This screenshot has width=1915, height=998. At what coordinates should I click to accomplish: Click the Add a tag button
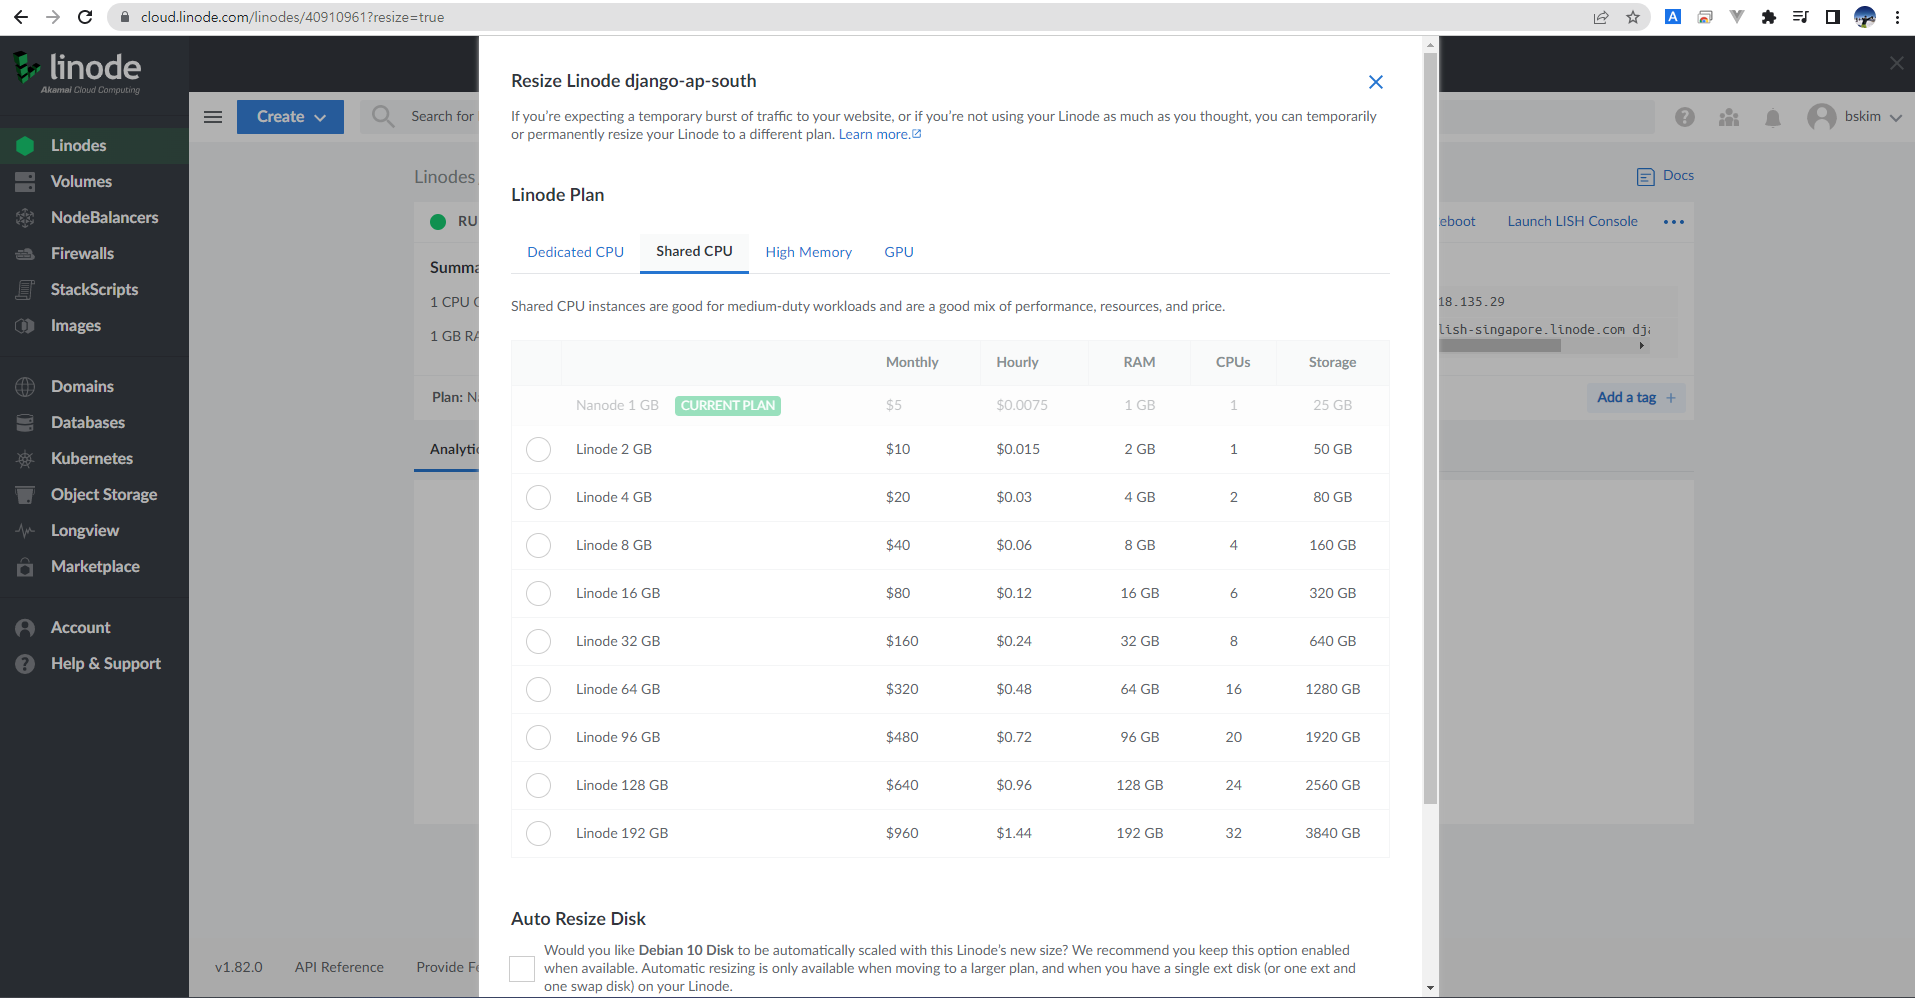point(1636,398)
